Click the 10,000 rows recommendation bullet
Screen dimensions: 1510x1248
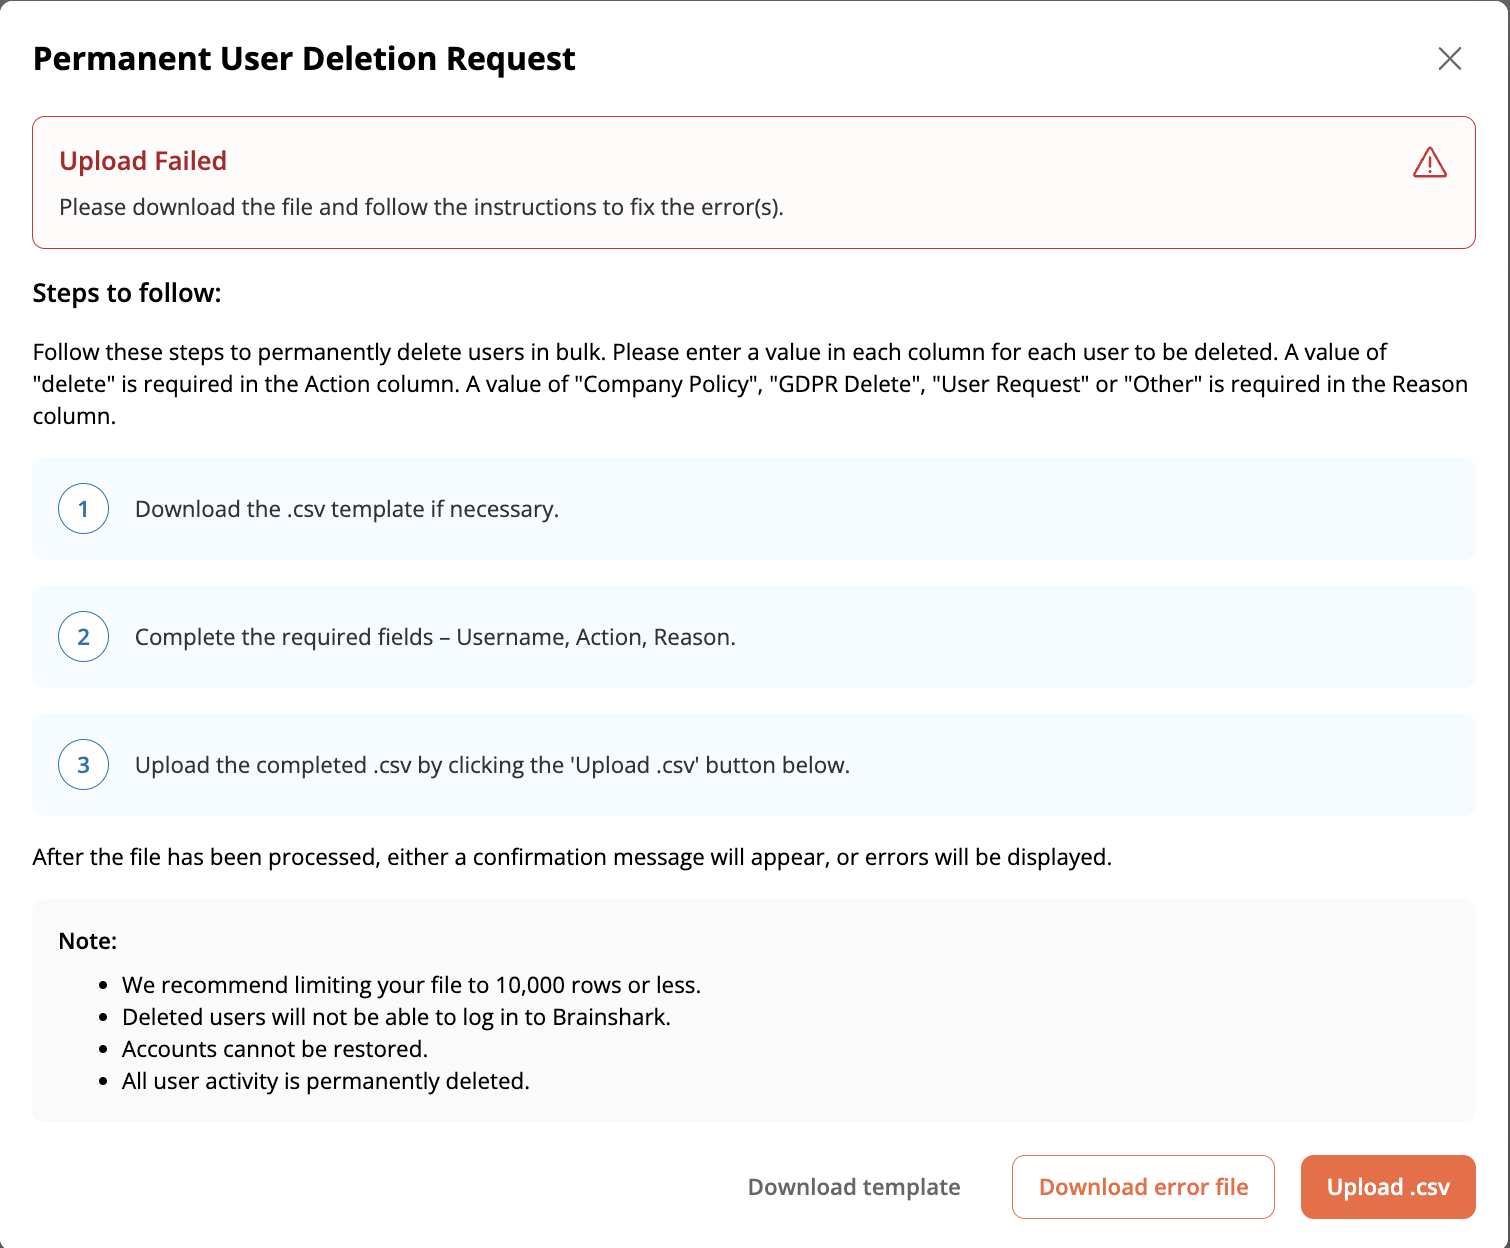coord(411,985)
